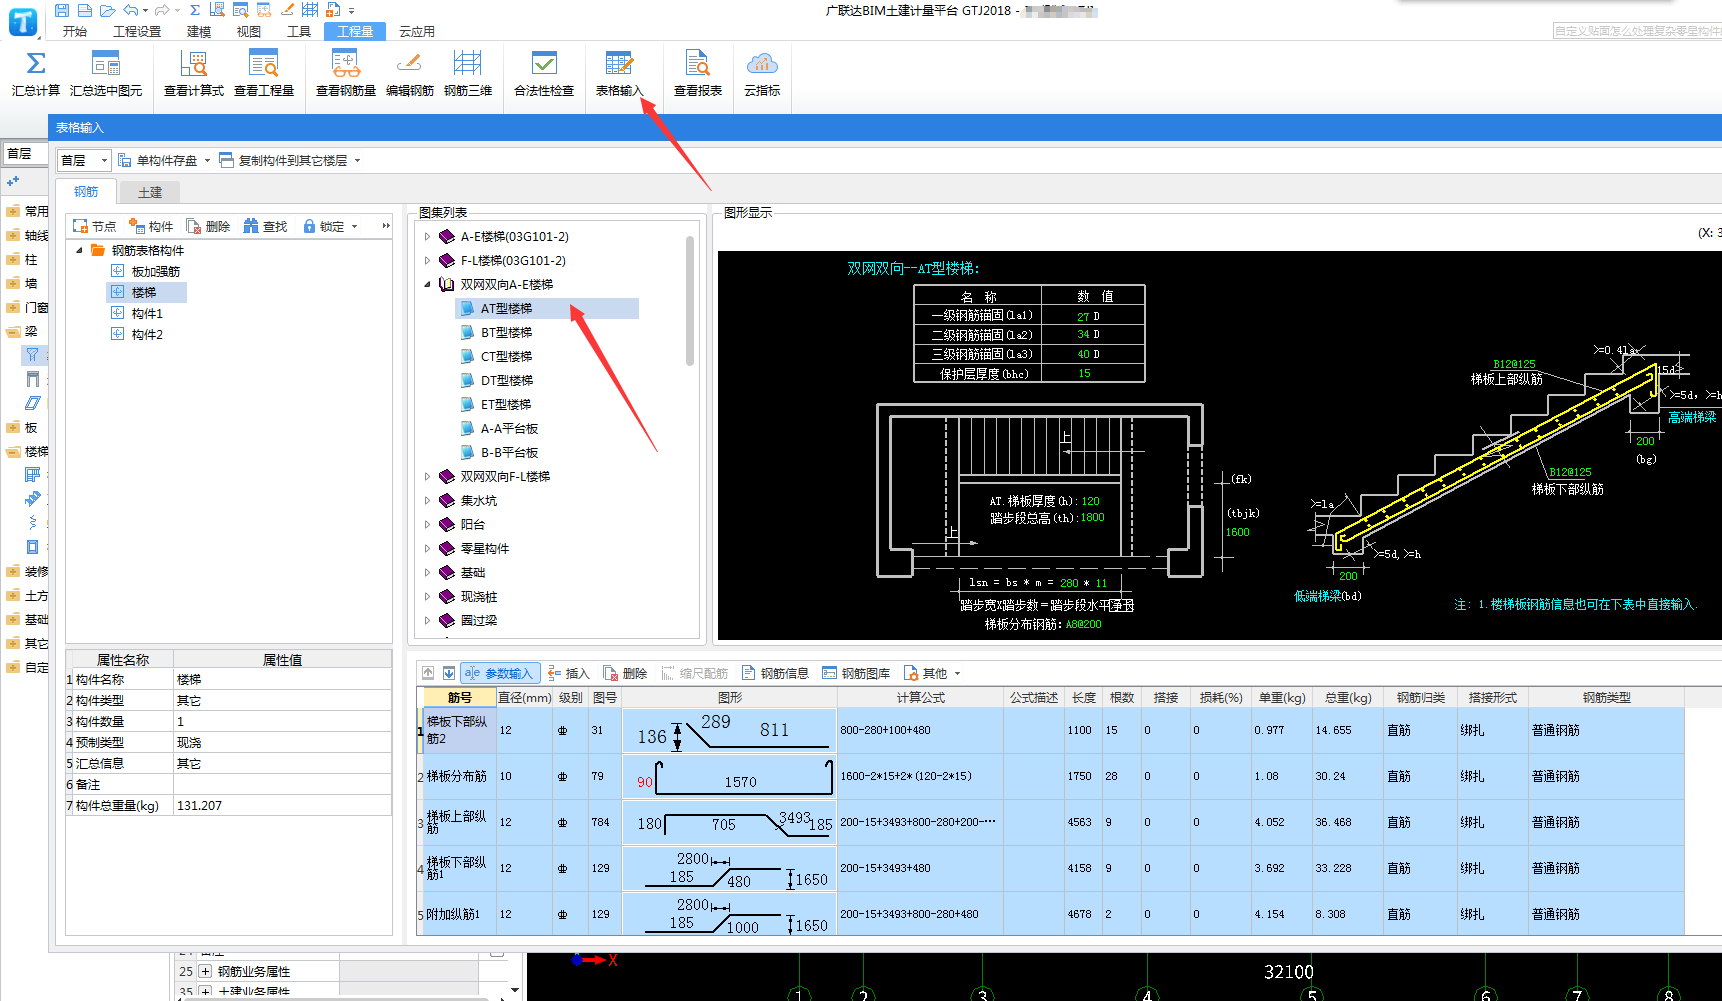Collapse 钢筋表格构件 tree root
Viewport: 1722px width, 1001px height.
(x=80, y=251)
